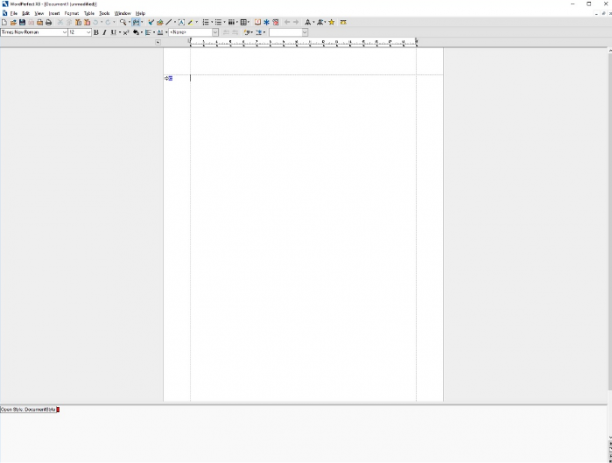Click the yellow star toolbar icon
This screenshot has width=612, height=463.
pos(332,22)
